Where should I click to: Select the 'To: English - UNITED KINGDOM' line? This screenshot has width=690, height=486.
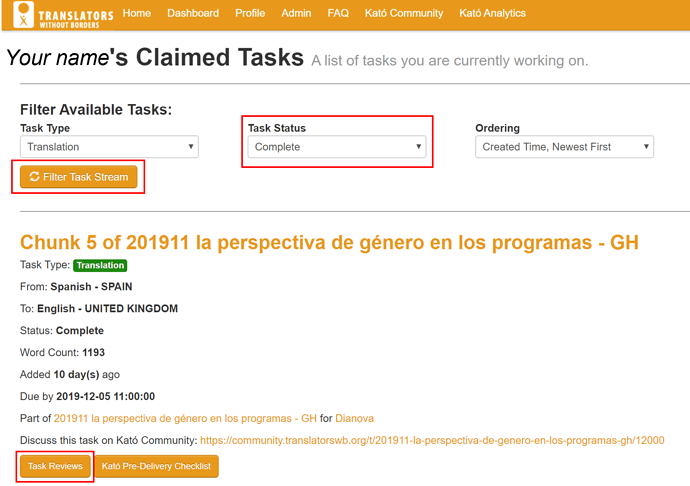click(x=99, y=309)
